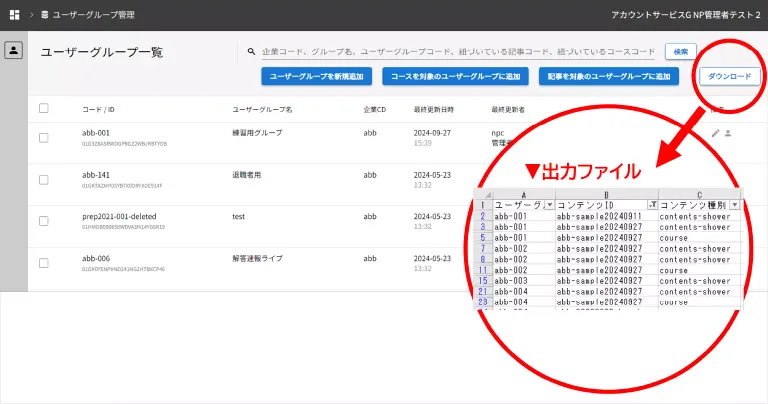Click company code abb in abb-141 row
The image size is (768, 404).
click(370, 175)
